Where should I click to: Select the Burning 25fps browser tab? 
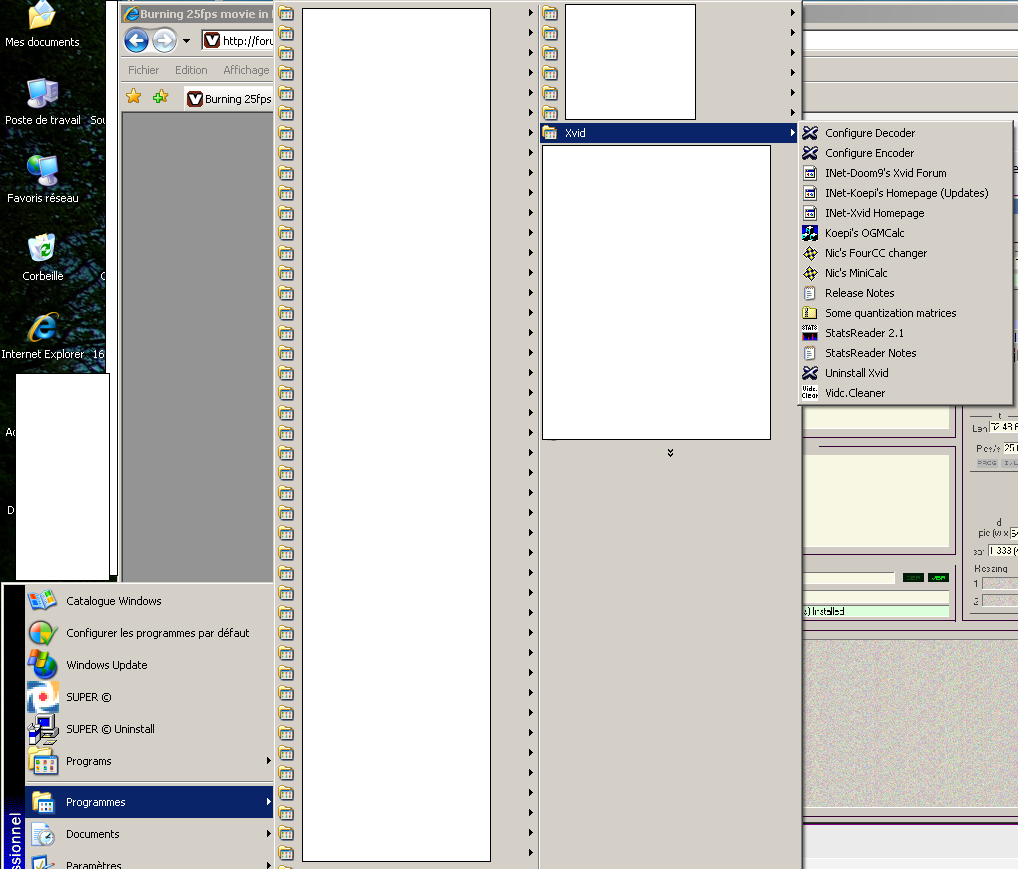[229, 99]
